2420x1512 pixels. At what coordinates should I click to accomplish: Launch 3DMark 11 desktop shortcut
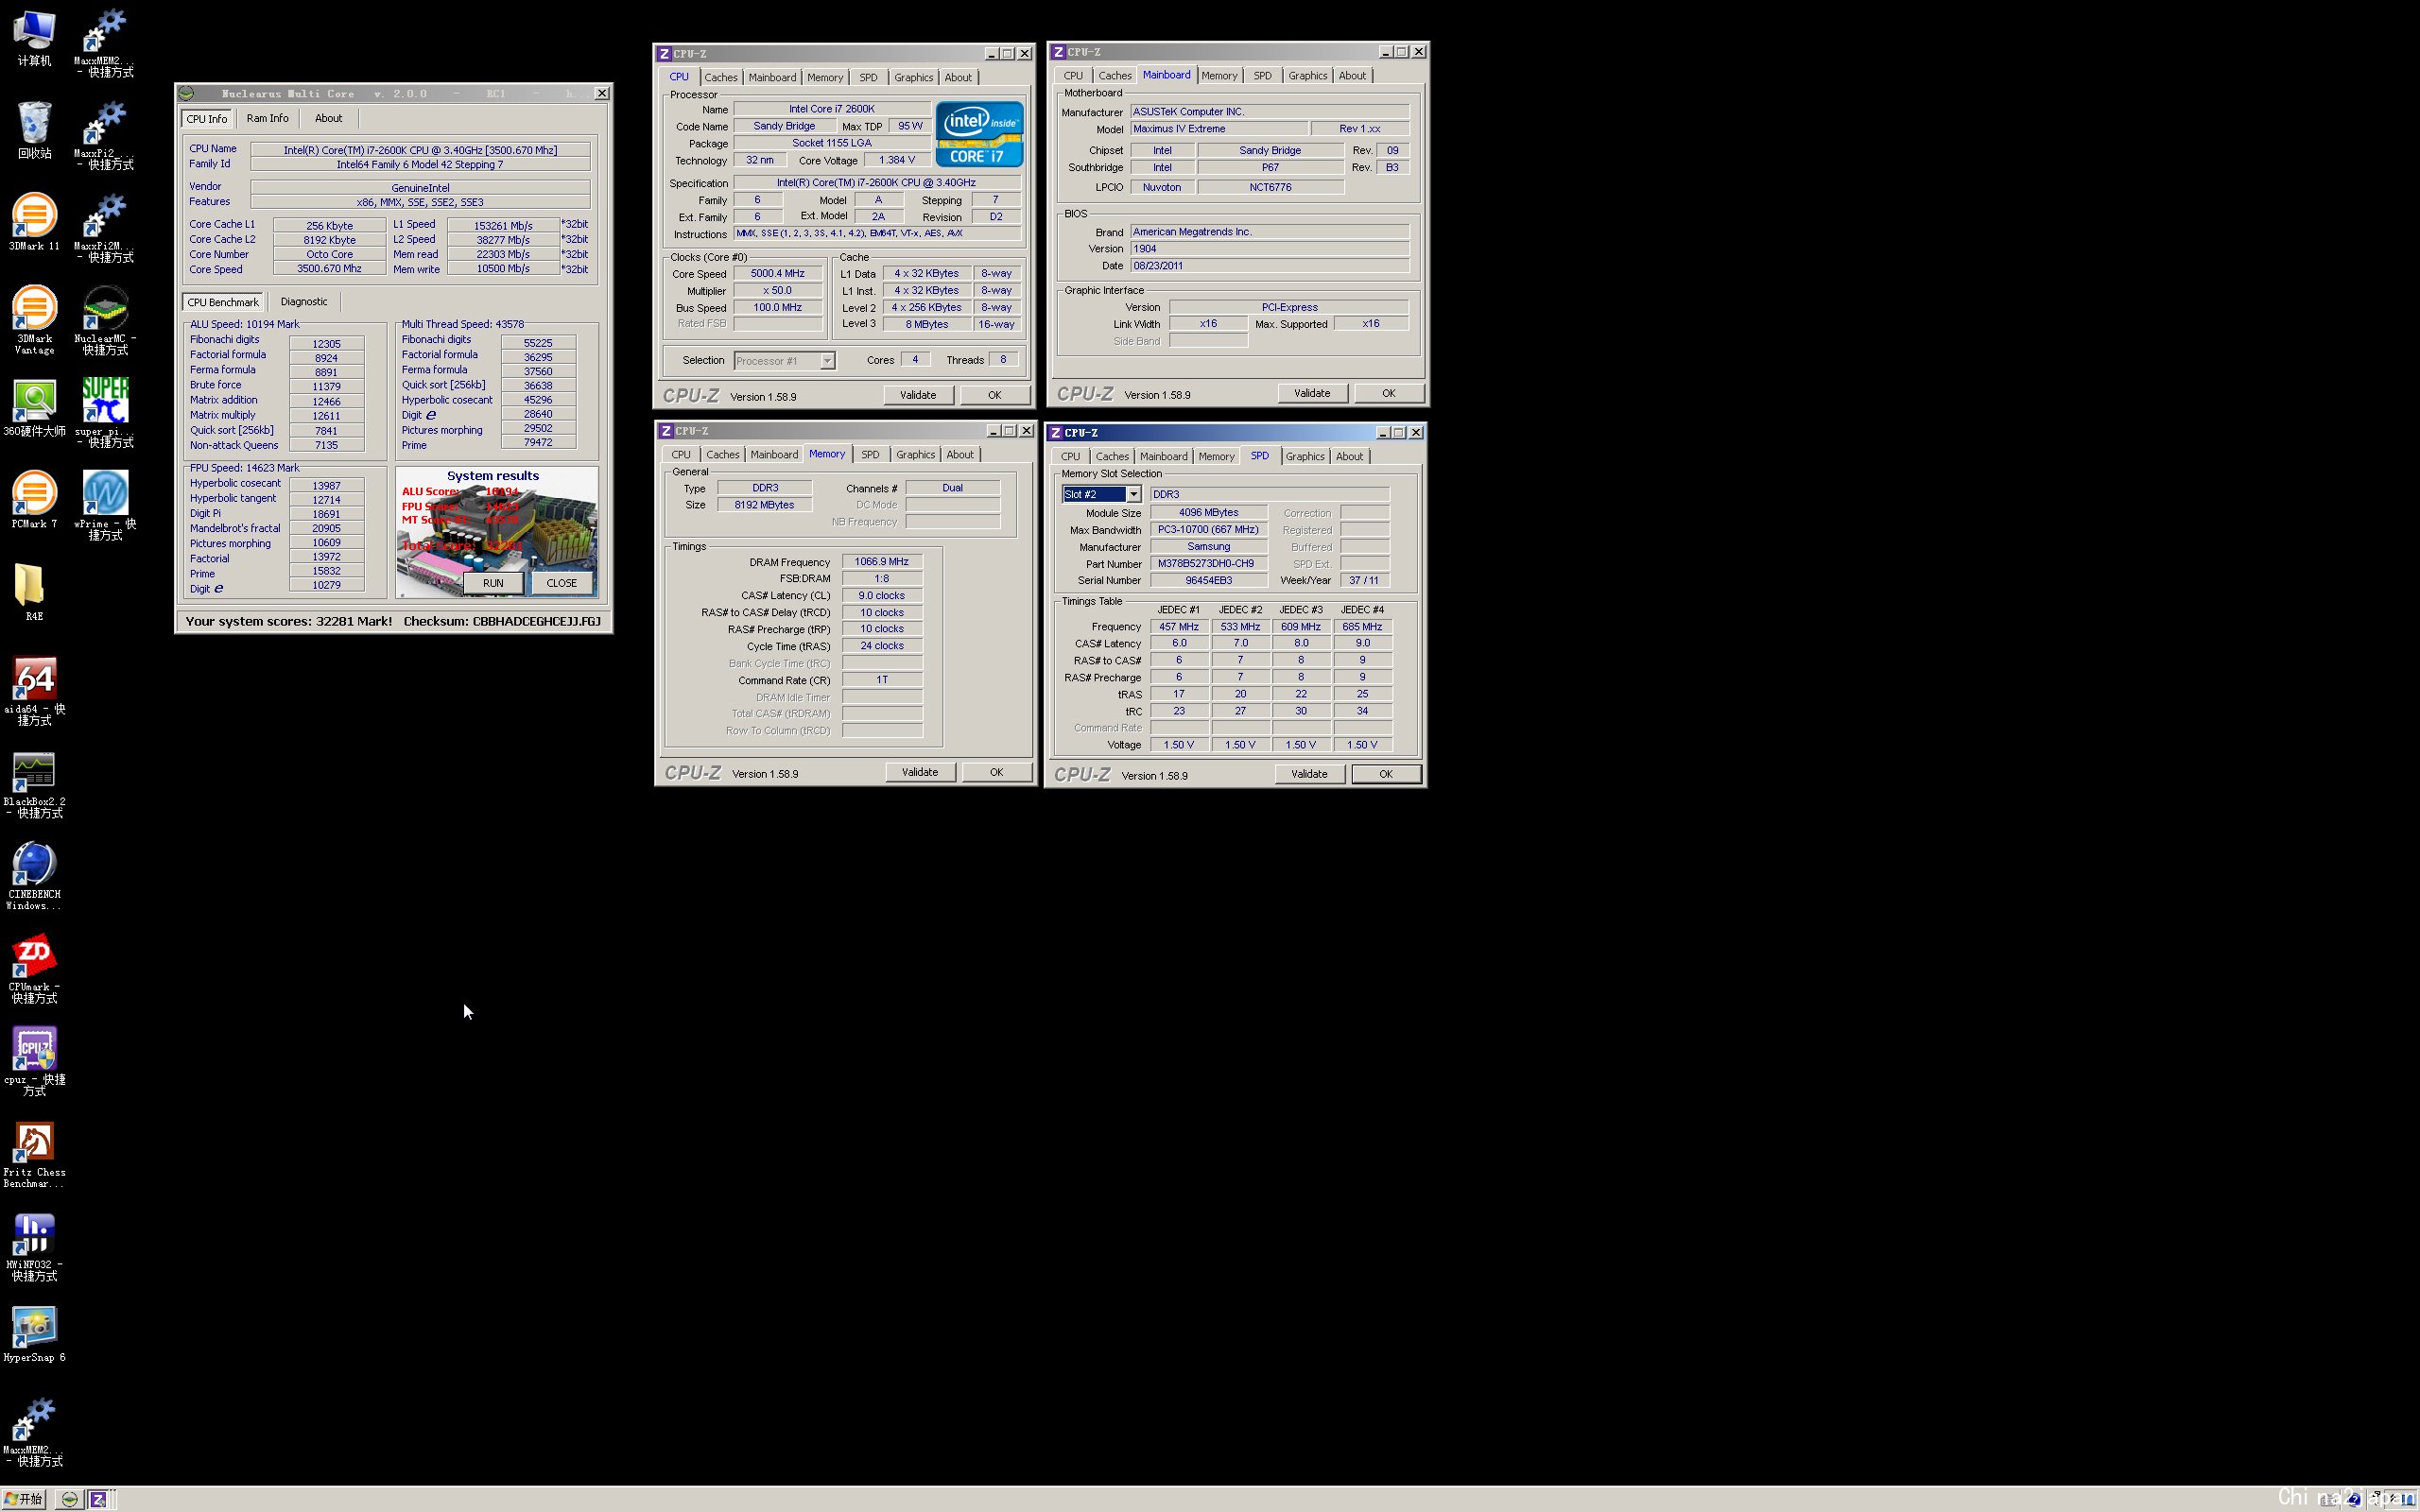34,222
